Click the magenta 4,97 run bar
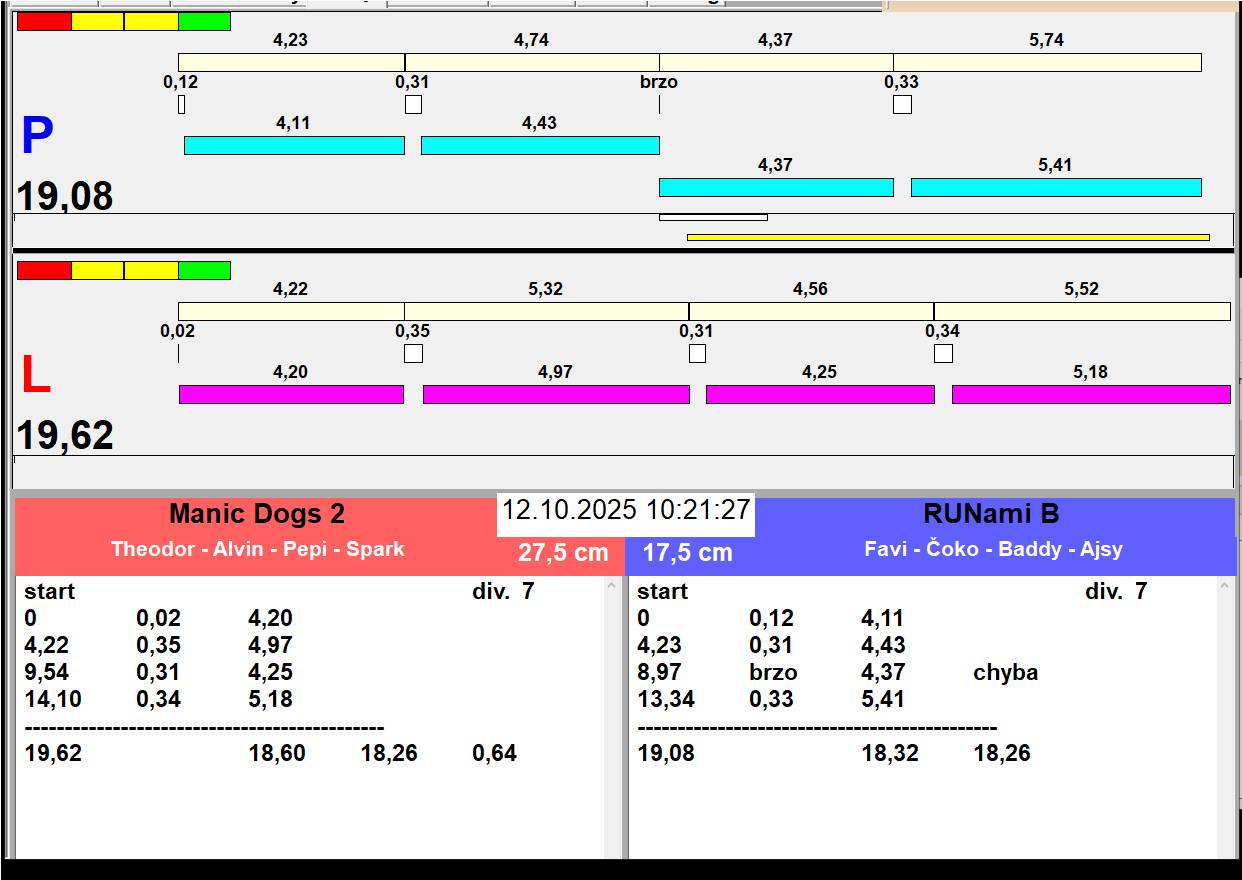Viewport: 1242px width, 880px height. pos(556,394)
